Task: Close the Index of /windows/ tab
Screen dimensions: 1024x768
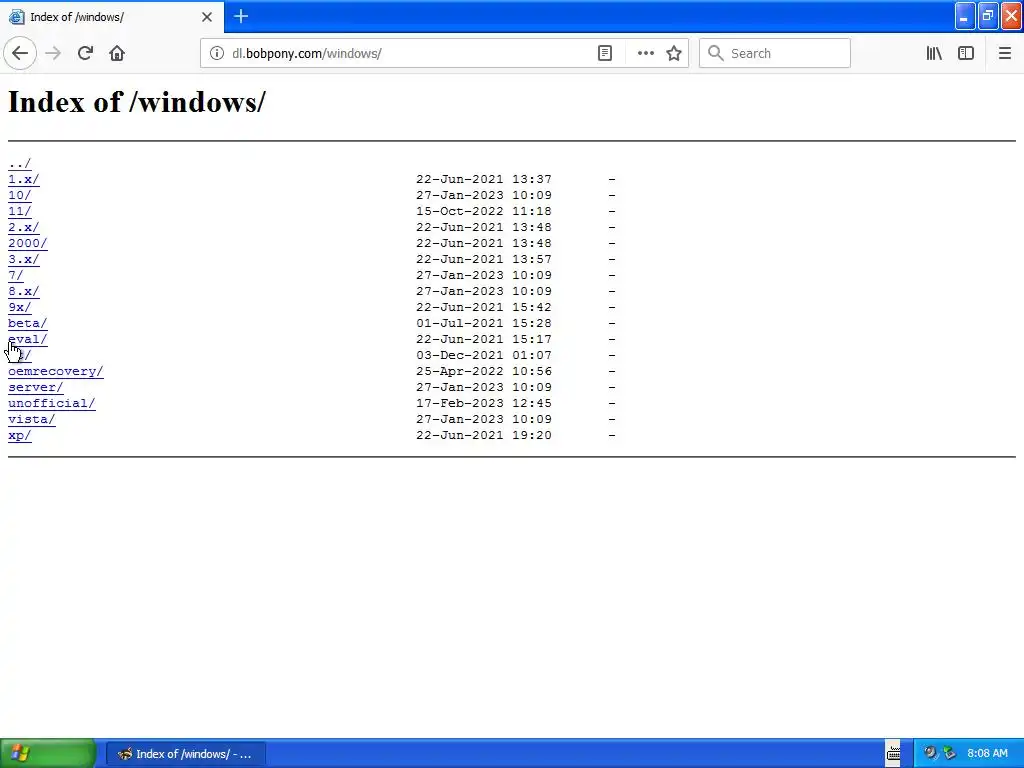Action: tap(207, 17)
